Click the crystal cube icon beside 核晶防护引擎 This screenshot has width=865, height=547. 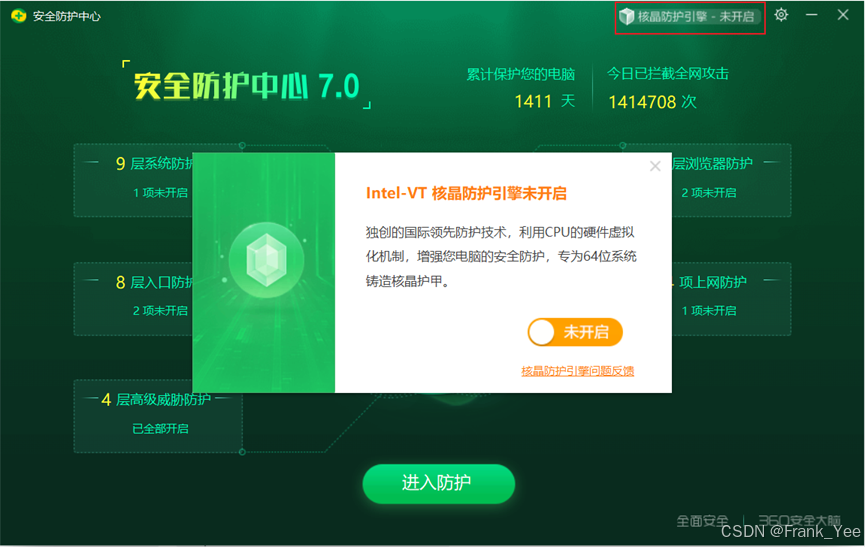coord(626,17)
